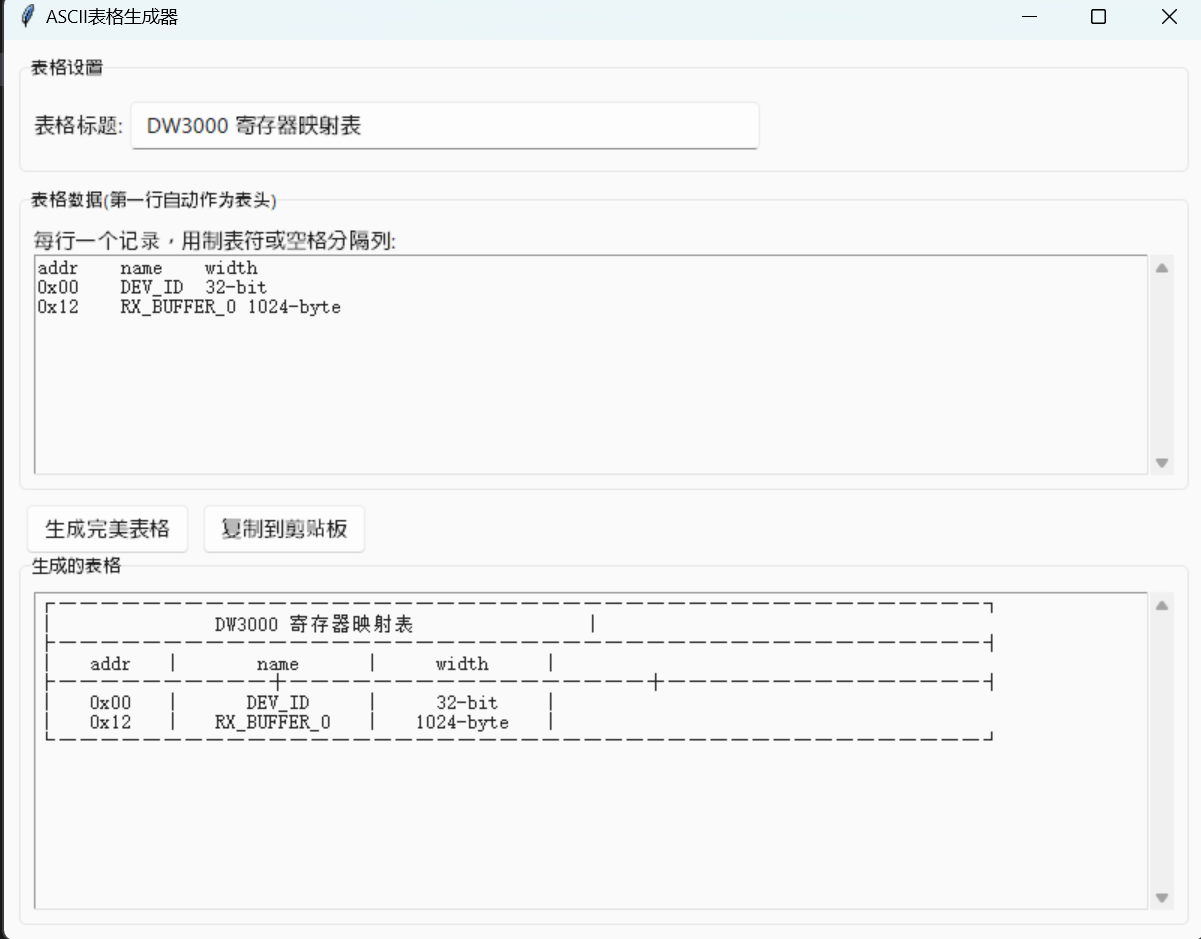Click the feather app icon in title bar
This screenshot has height=939, width=1201.
[x=27, y=17]
